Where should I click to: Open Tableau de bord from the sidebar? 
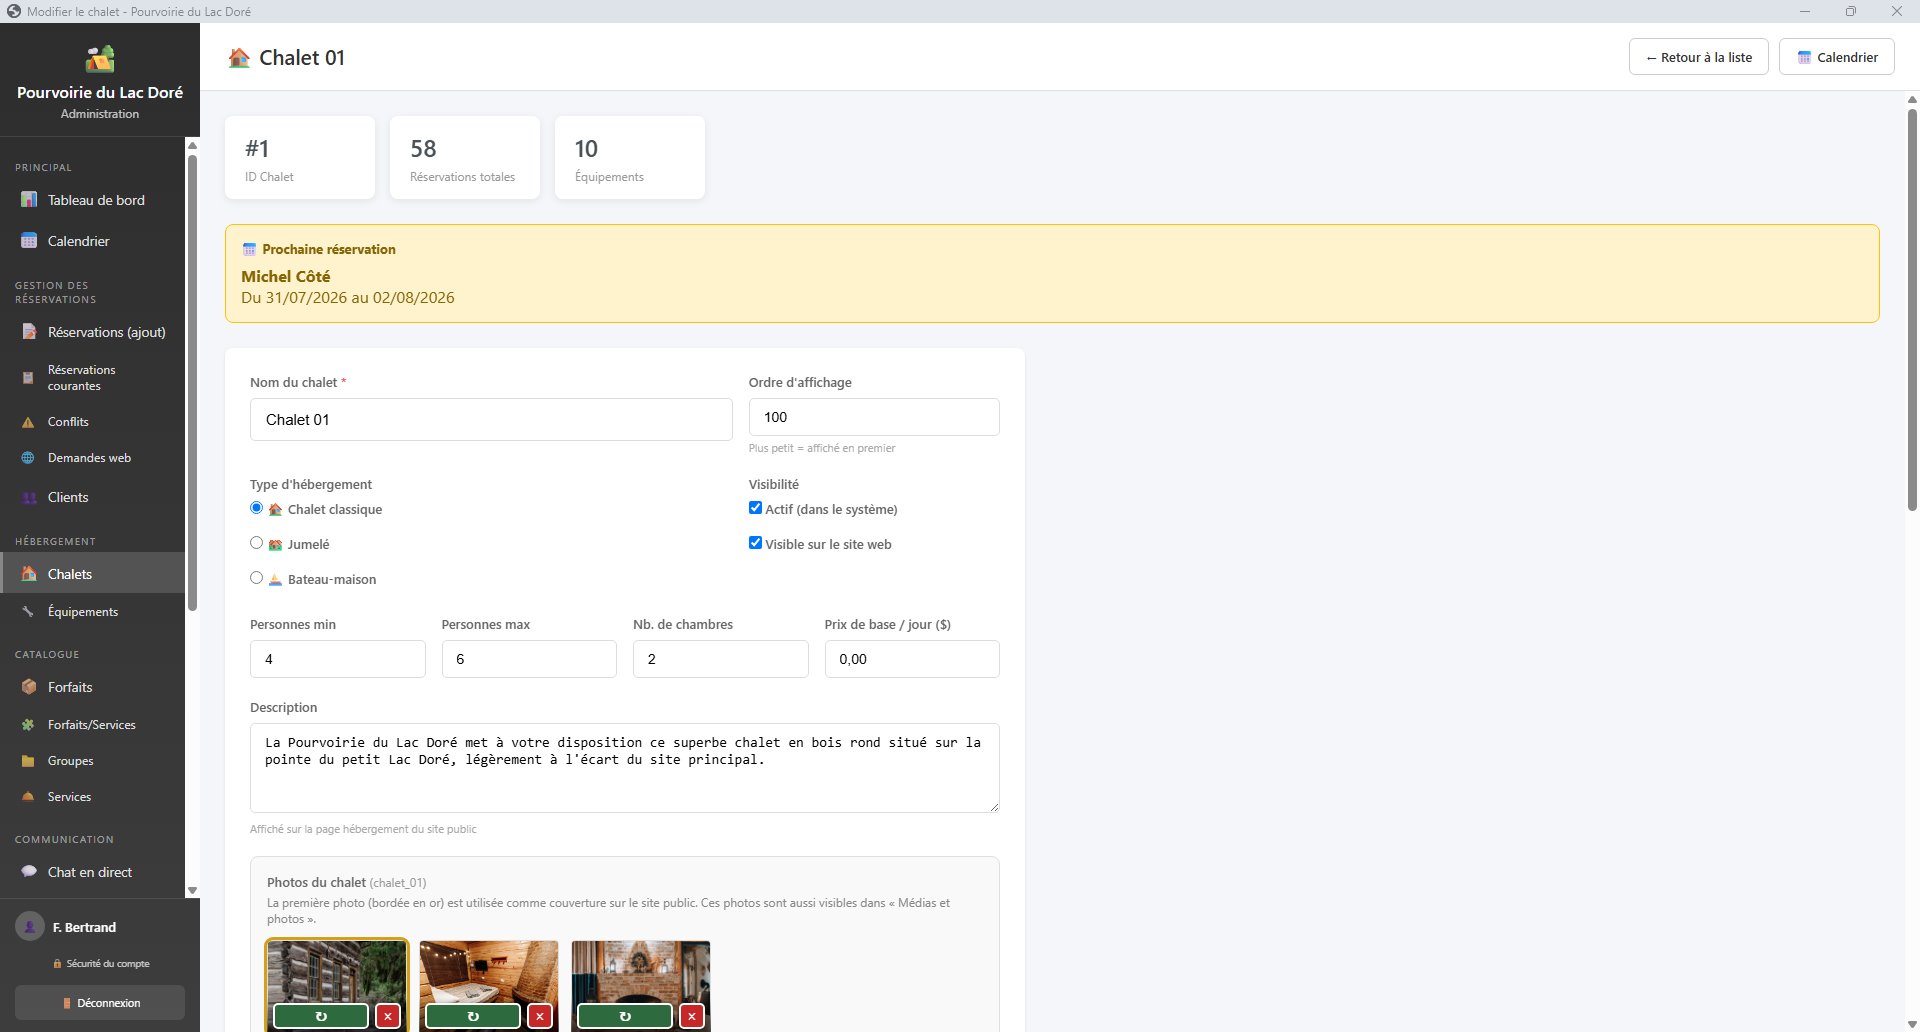(x=92, y=200)
